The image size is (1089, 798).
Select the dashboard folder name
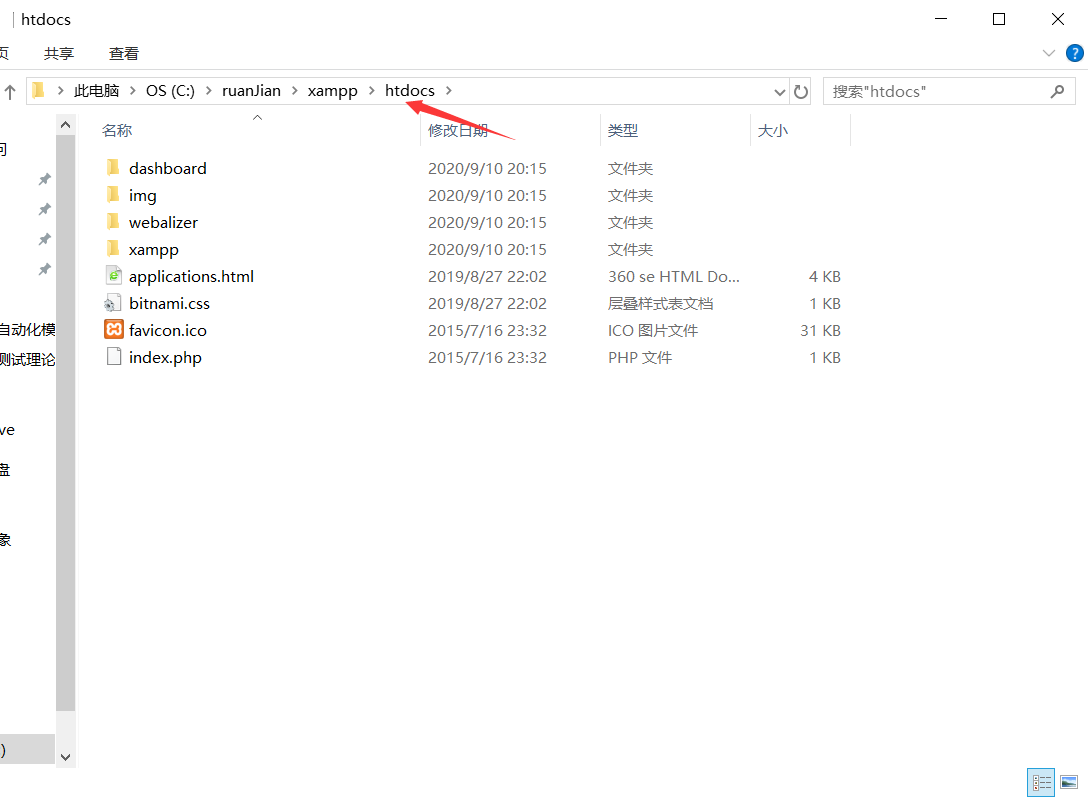(x=167, y=168)
